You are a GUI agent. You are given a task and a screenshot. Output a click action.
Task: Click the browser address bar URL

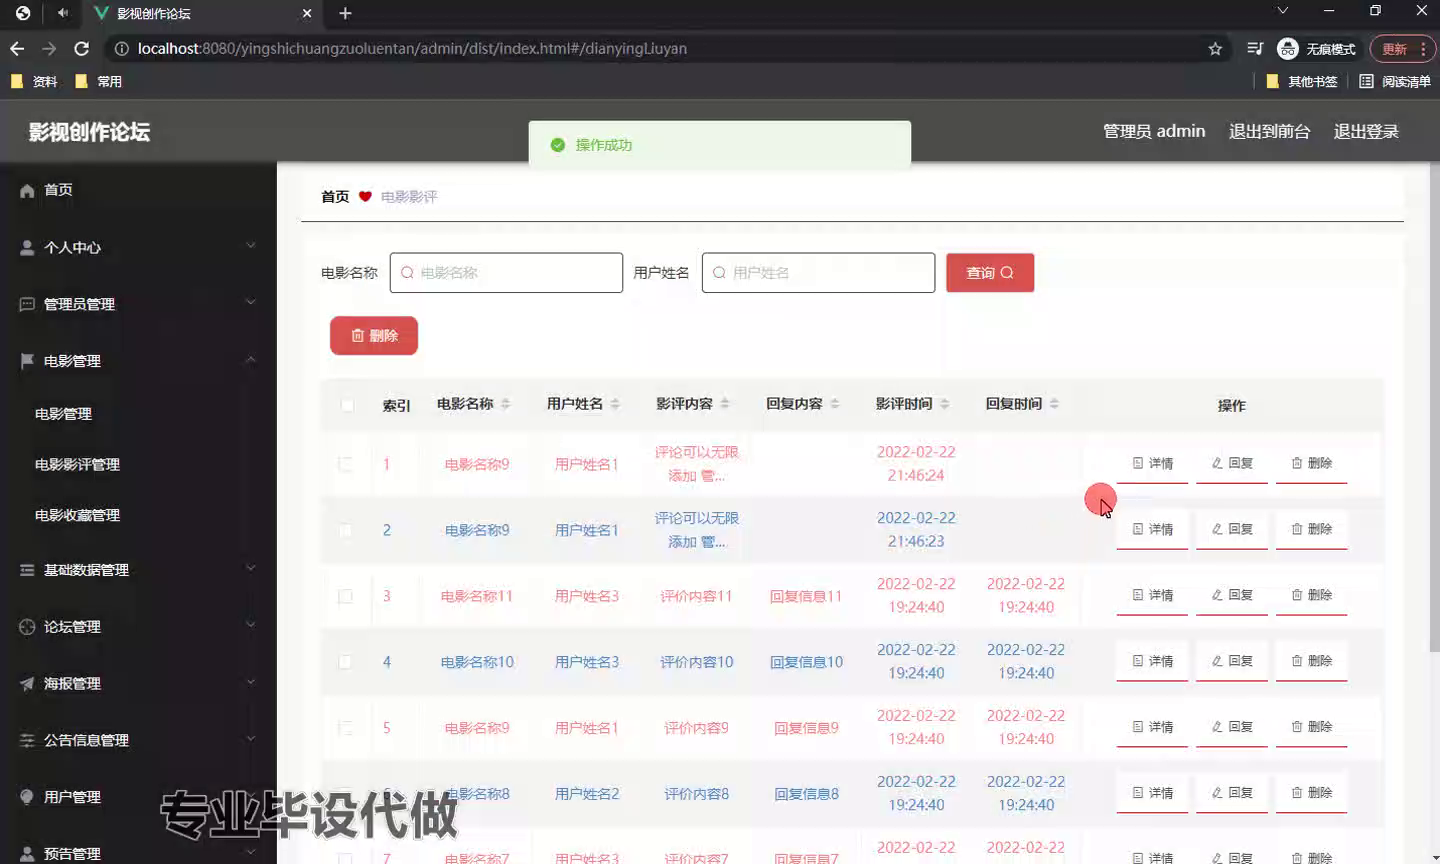tap(412, 48)
